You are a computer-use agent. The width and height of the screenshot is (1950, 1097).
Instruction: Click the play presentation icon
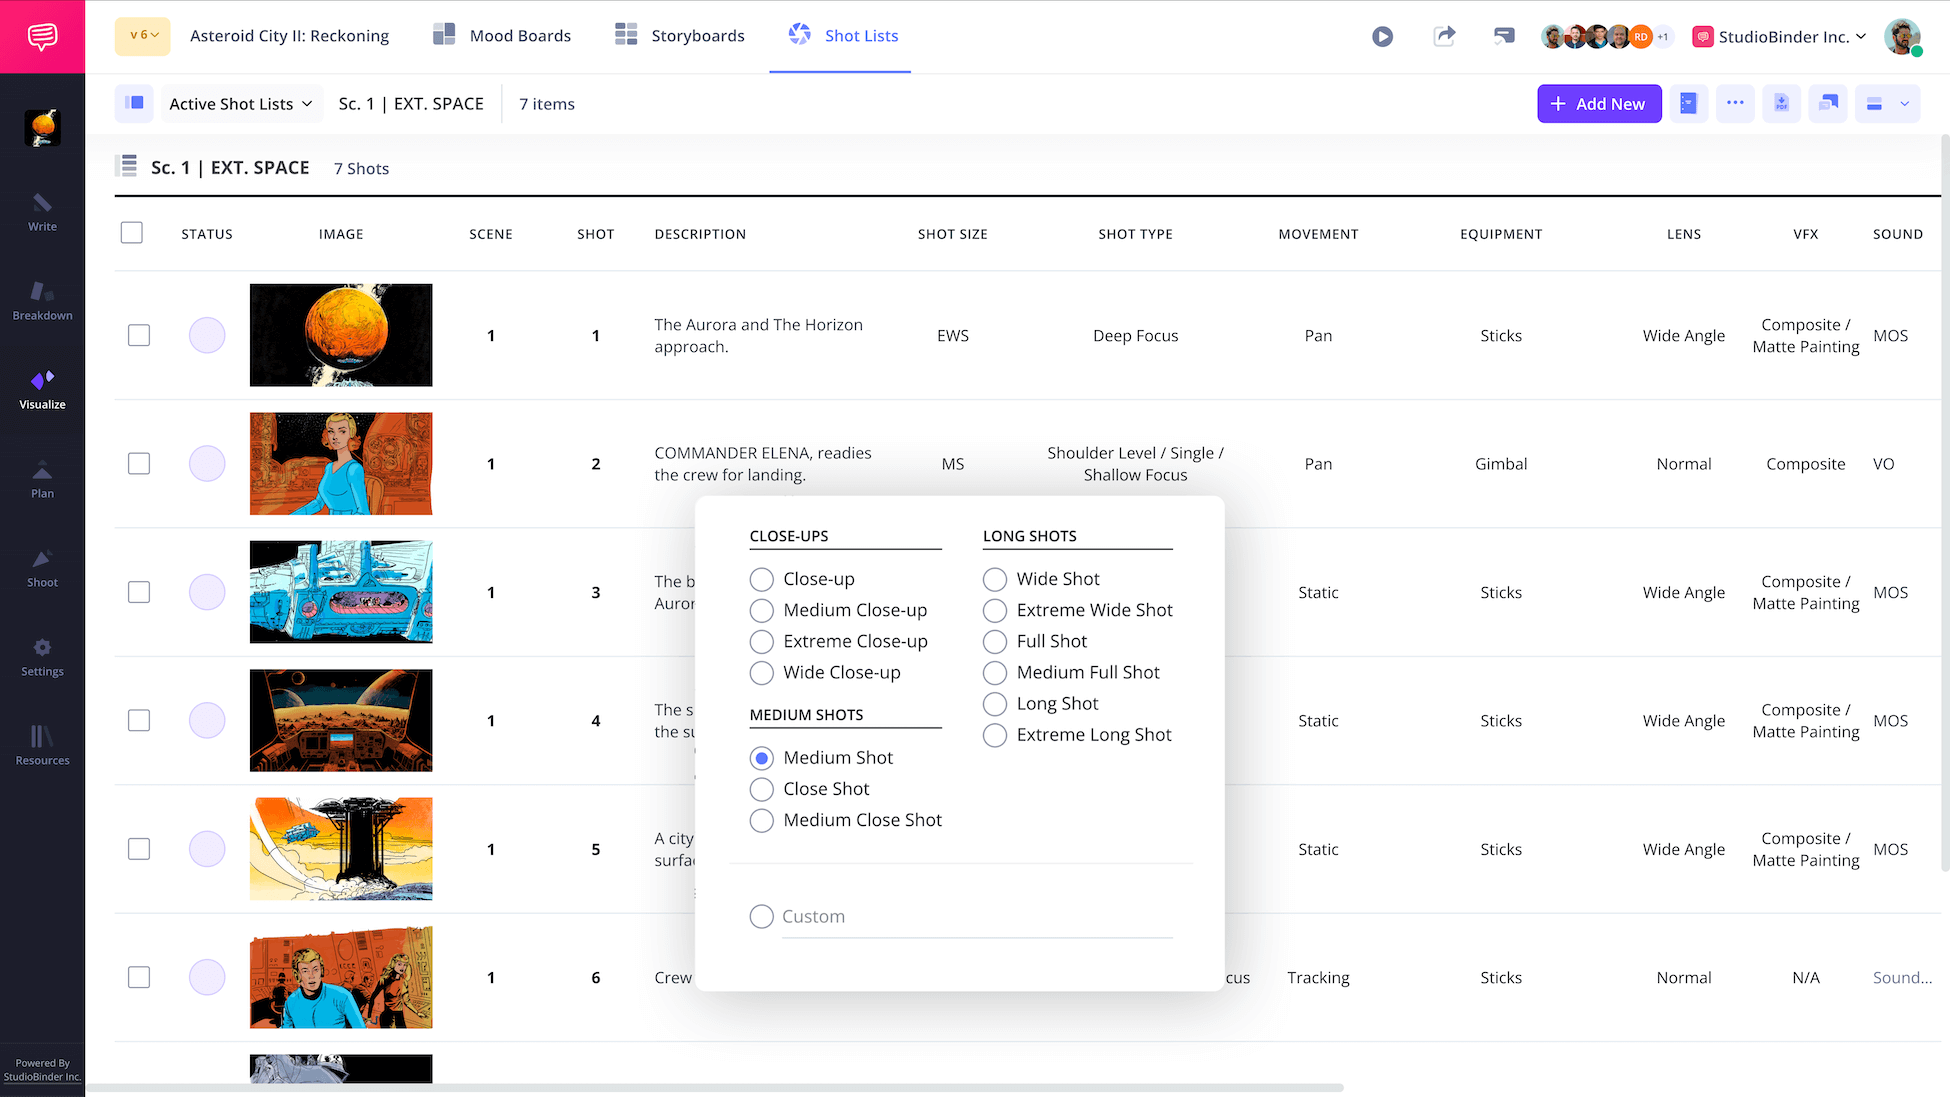1382,37
